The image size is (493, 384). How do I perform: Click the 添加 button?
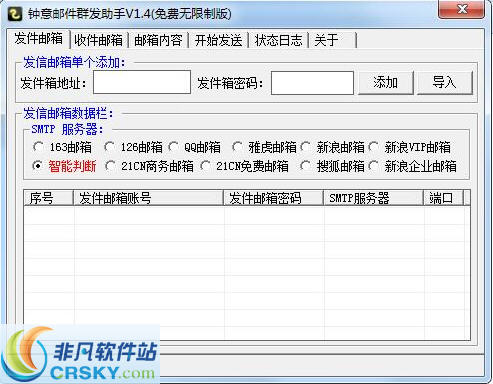click(x=386, y=82)
